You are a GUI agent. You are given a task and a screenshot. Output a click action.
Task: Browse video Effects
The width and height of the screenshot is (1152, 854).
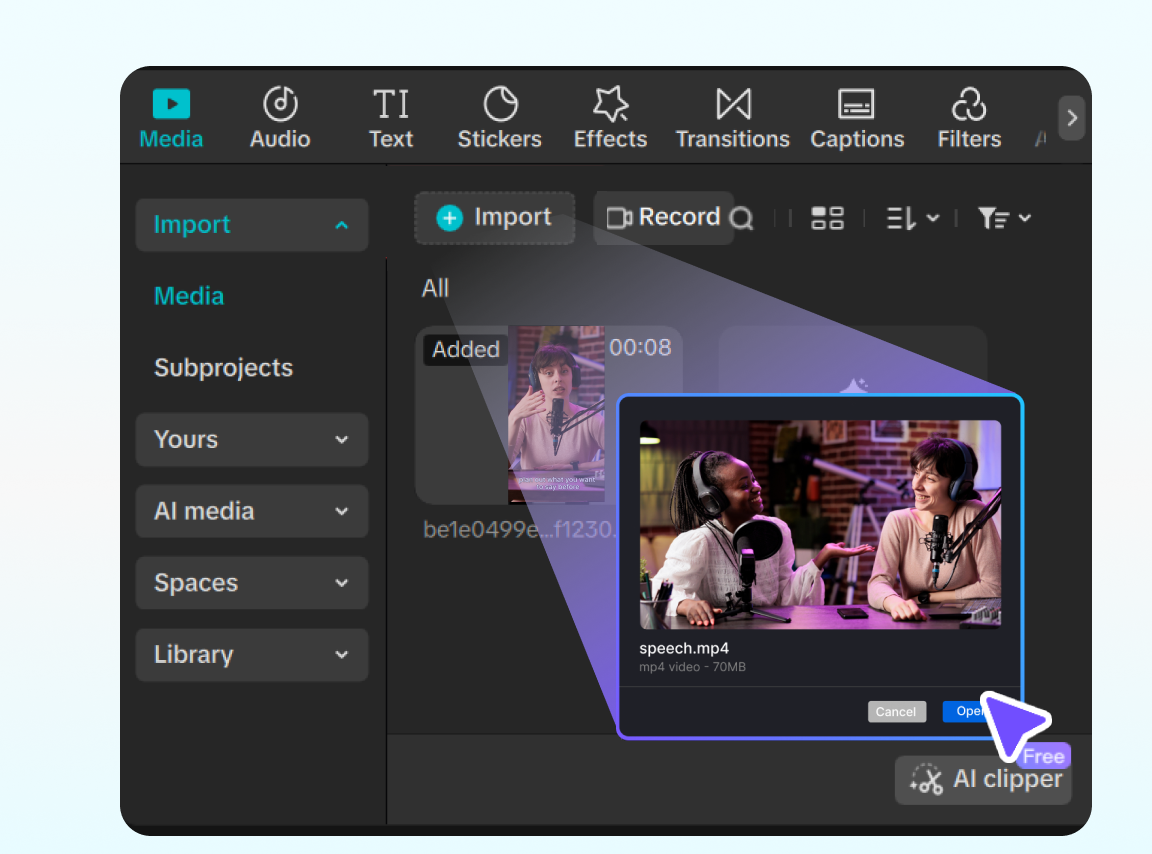610,116
